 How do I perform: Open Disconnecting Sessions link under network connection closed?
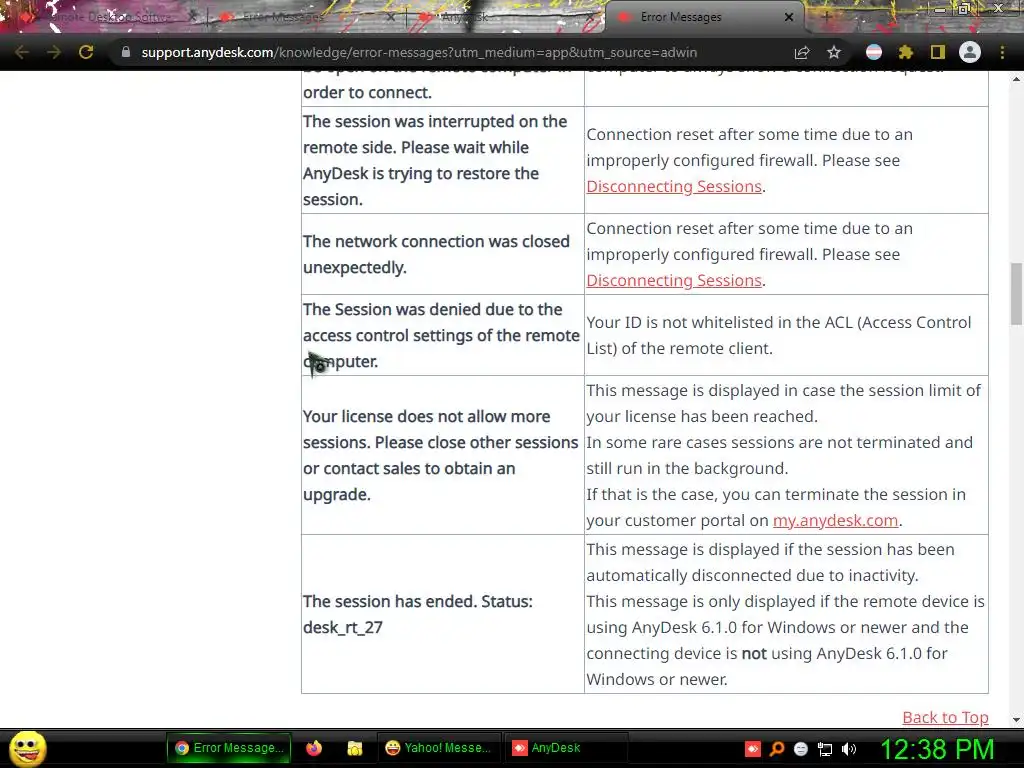coord(674,280)
